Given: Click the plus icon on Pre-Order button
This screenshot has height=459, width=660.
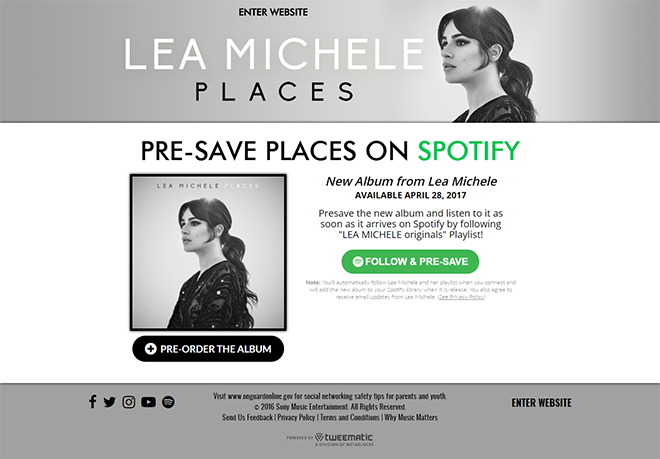Looking at the screenshot, I should point(151,349).
